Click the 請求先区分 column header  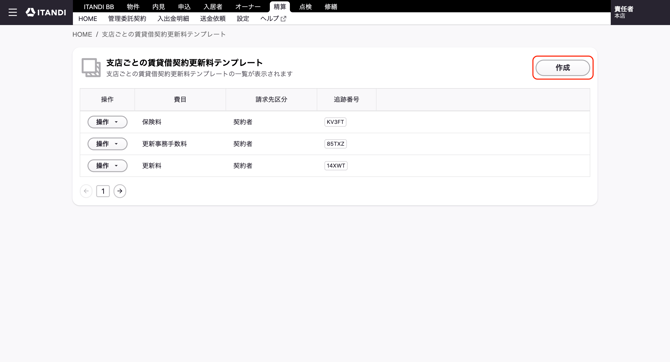[271, 99]
